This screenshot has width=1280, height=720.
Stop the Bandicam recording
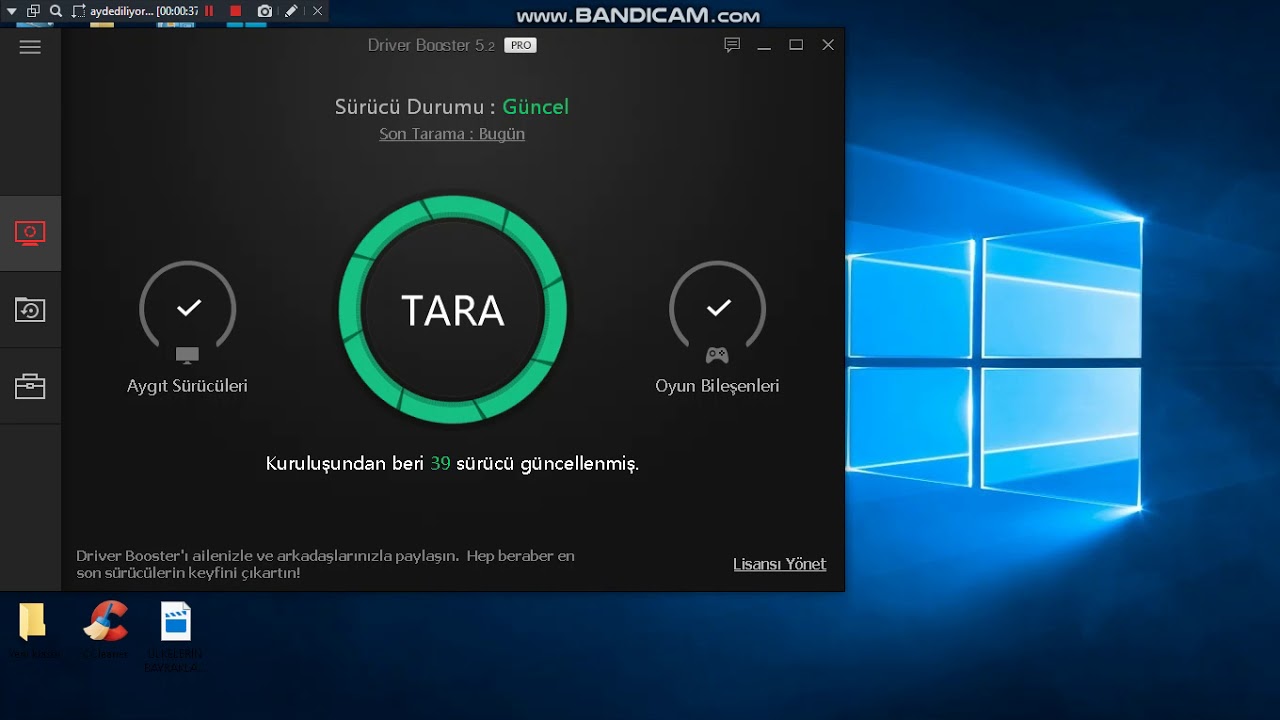click(x=236, y=11)
